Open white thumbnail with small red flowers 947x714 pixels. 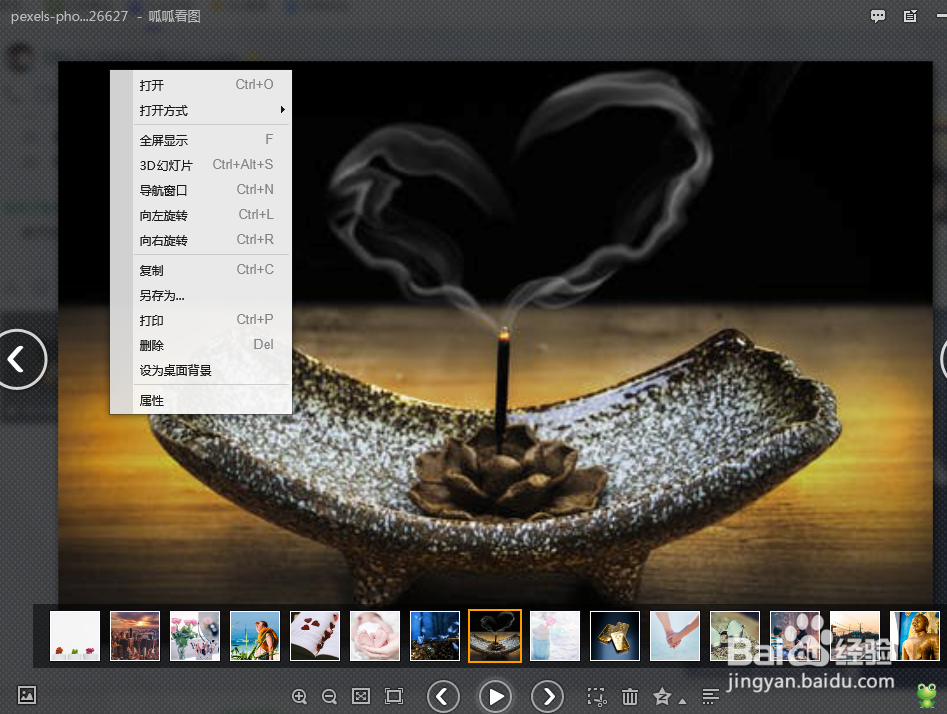[x=75, y=635]
